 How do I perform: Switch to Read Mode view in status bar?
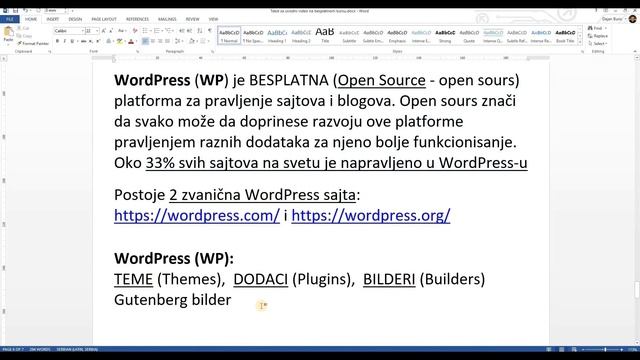(x=549, y=350)
